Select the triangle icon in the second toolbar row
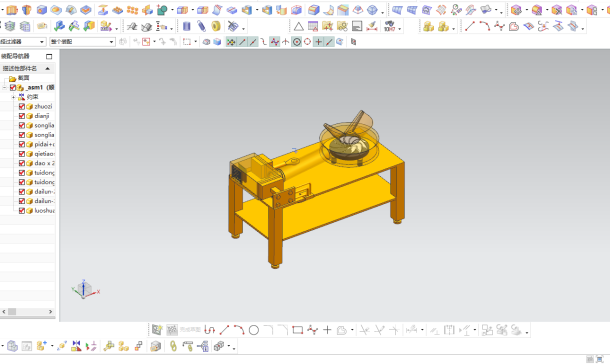Image resolution: width=610 pixels, height=364 pixels. (x=298, y=26)
